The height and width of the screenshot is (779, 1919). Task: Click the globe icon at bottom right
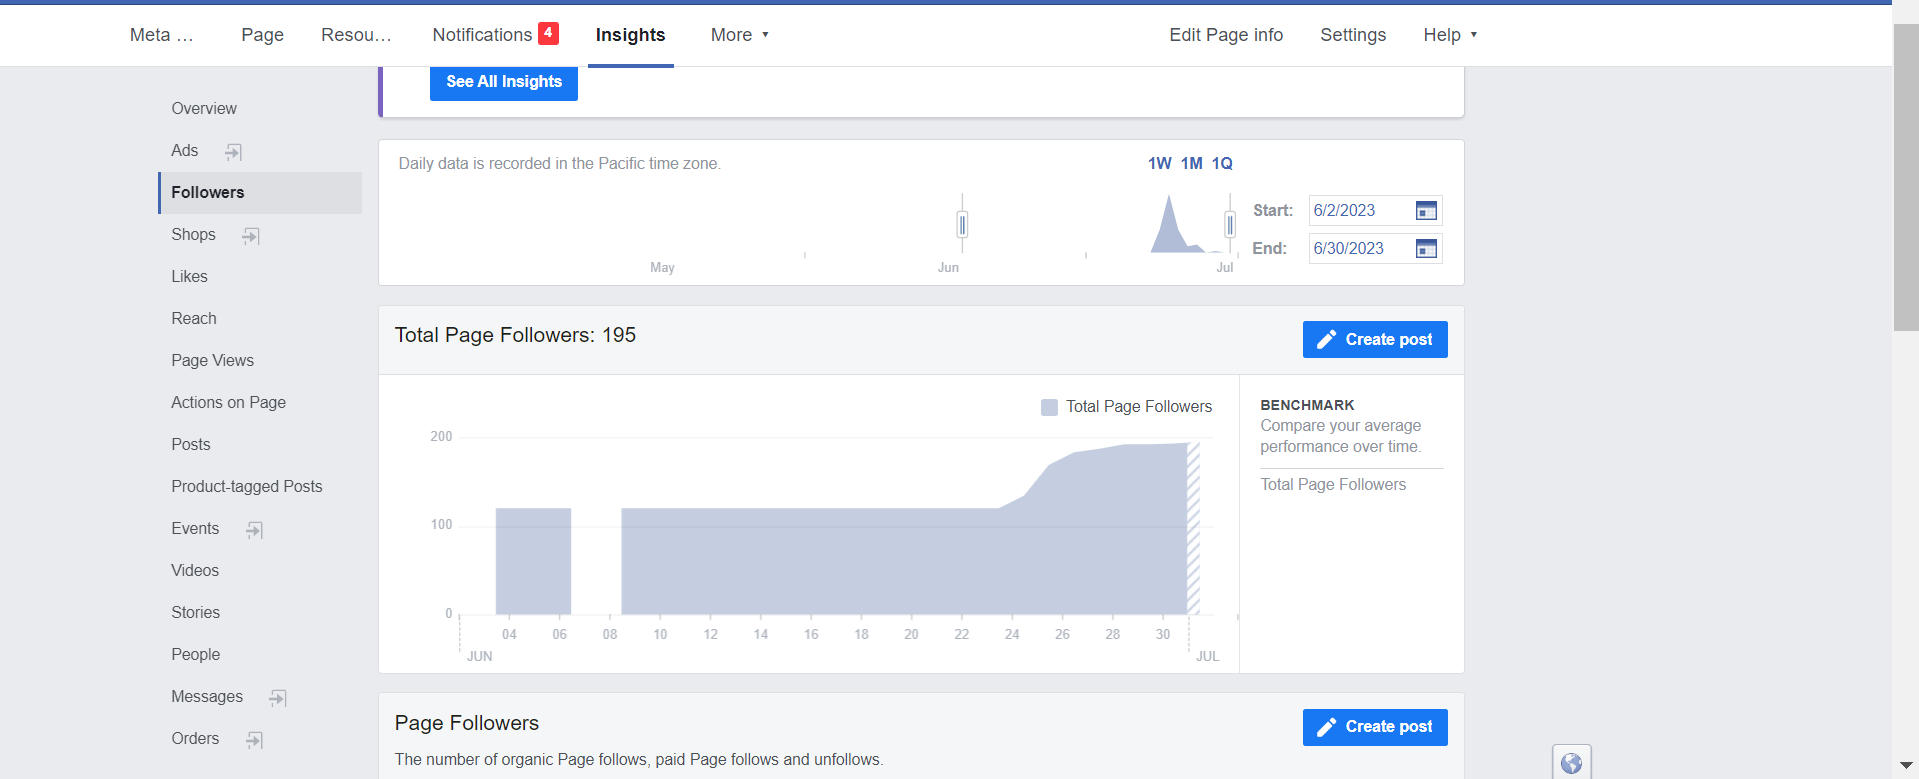coord(1571,763)
